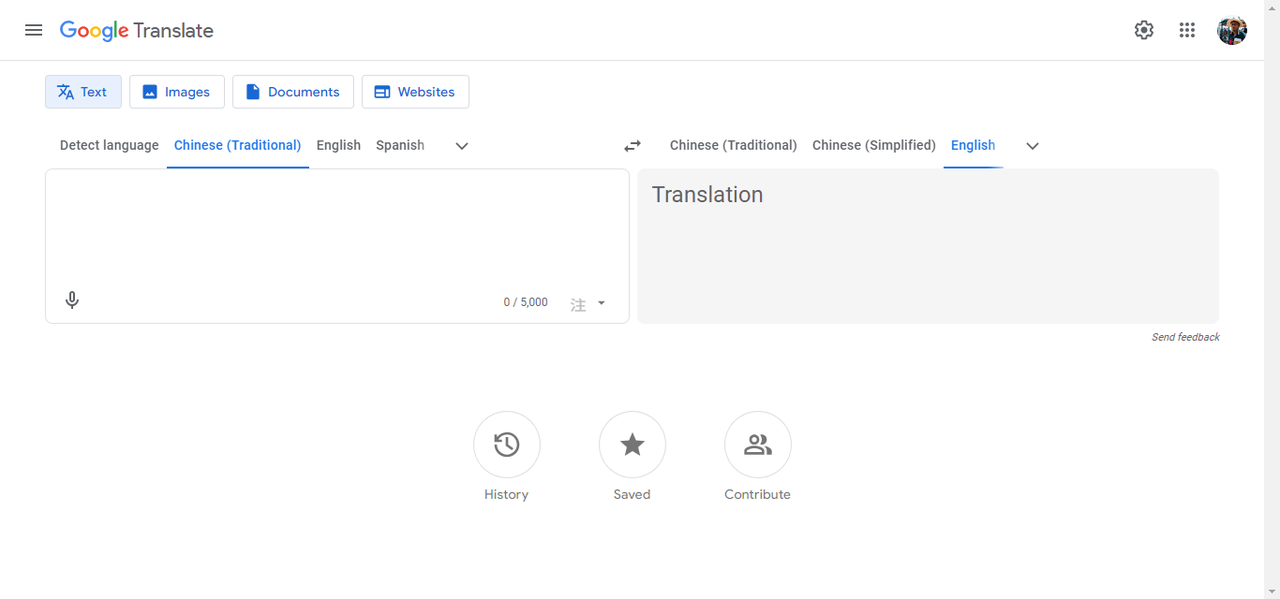Choose Detect language as source
This screenshot has height=599, width=1280.
(x=109, y=146)
